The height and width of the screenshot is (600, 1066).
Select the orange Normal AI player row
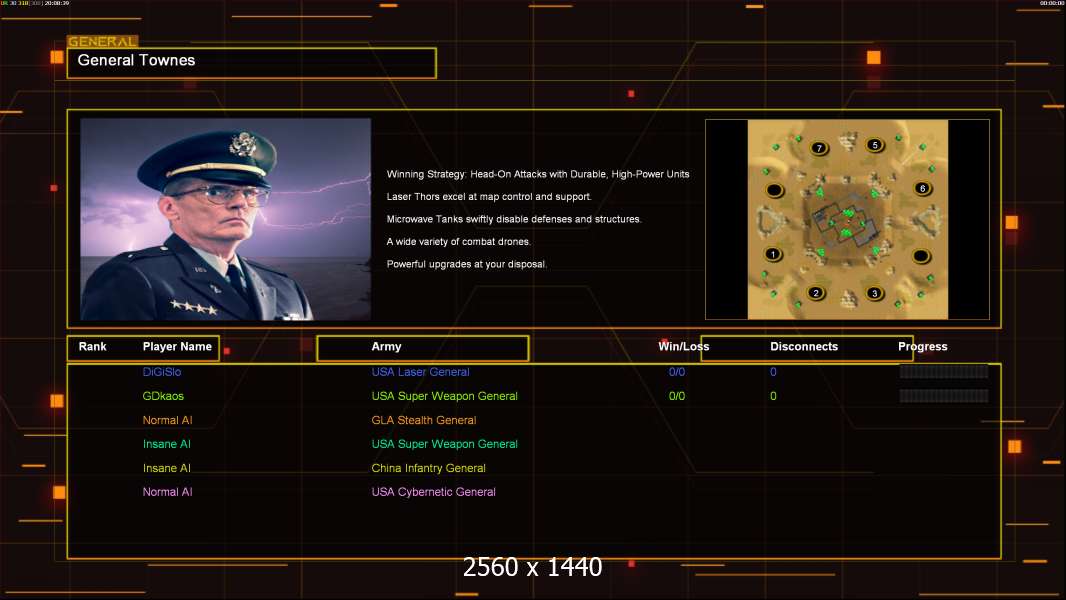coord(534,420)
